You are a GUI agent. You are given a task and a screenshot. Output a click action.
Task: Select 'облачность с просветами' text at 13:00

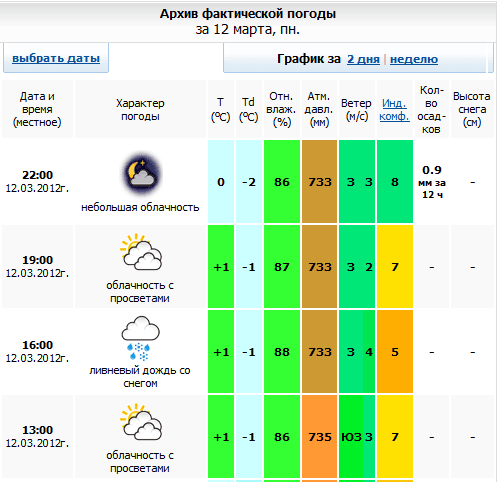point(140,462)
